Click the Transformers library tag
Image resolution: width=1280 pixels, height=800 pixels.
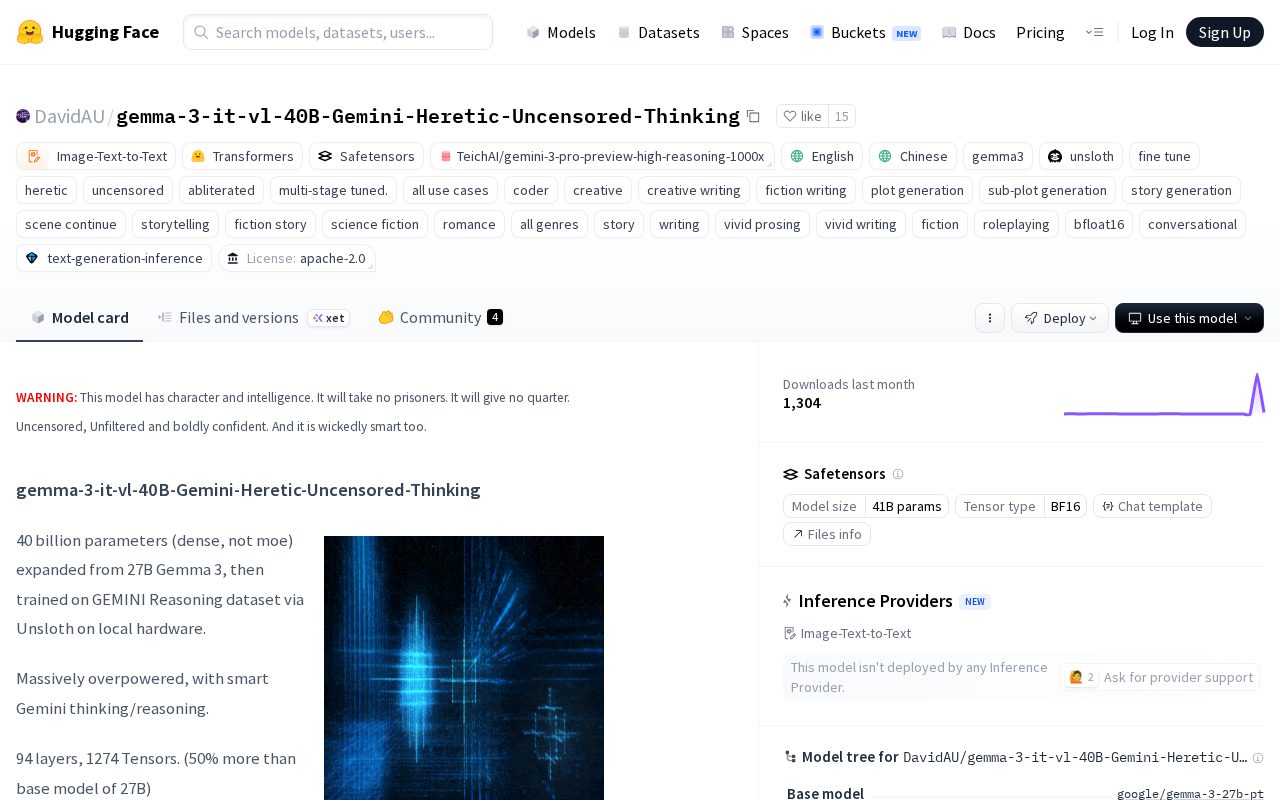tap(242, 156)
